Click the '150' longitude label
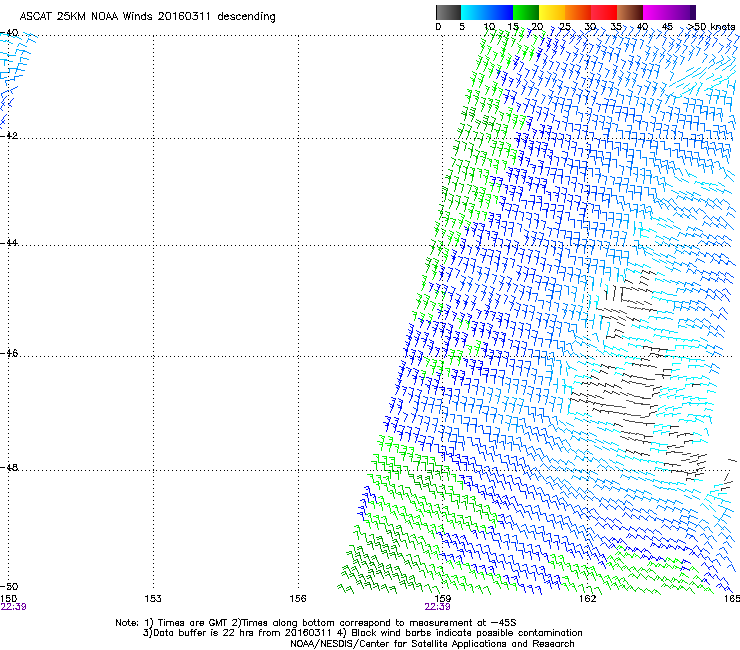Image resolution: width=740 pixels, height=650 pixels. tap(8, 599)
